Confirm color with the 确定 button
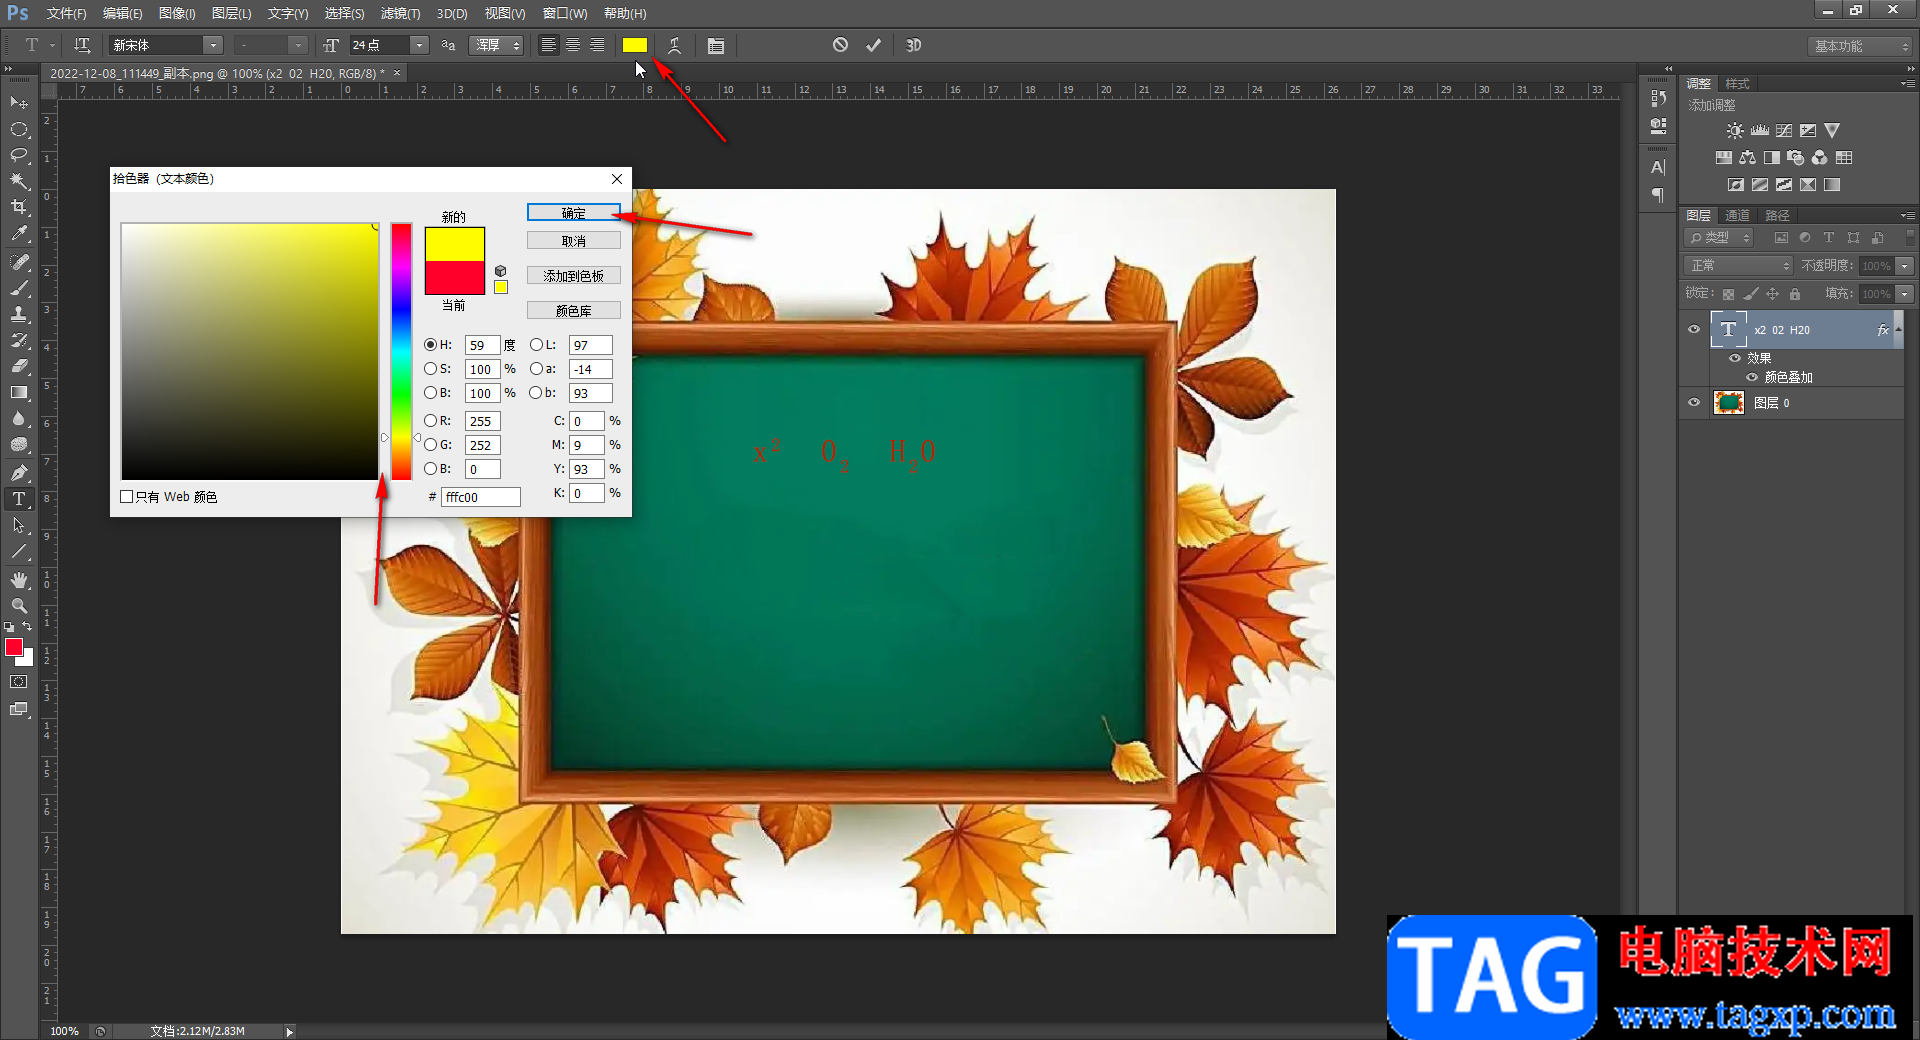The height and width of the screenshot is (1040, 1920). coord(574,213)
